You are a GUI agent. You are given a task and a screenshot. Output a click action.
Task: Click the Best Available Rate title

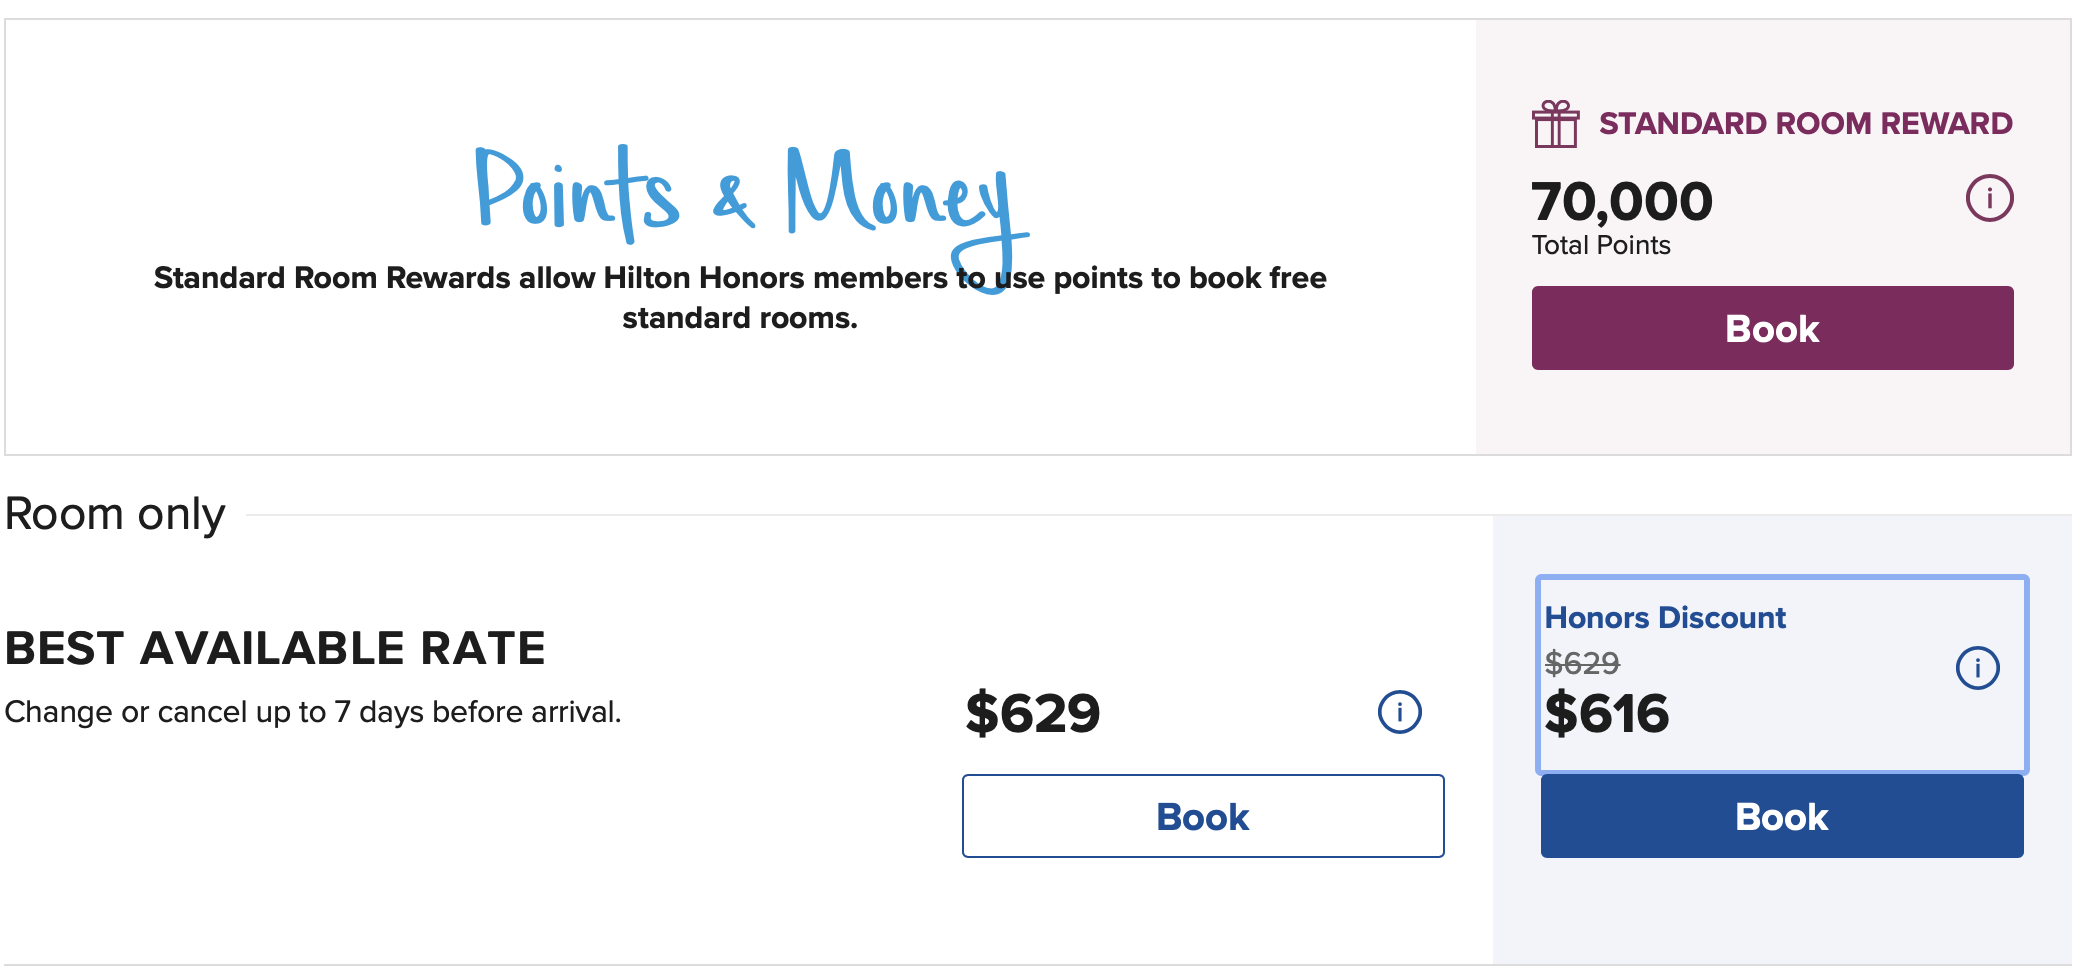275,648
